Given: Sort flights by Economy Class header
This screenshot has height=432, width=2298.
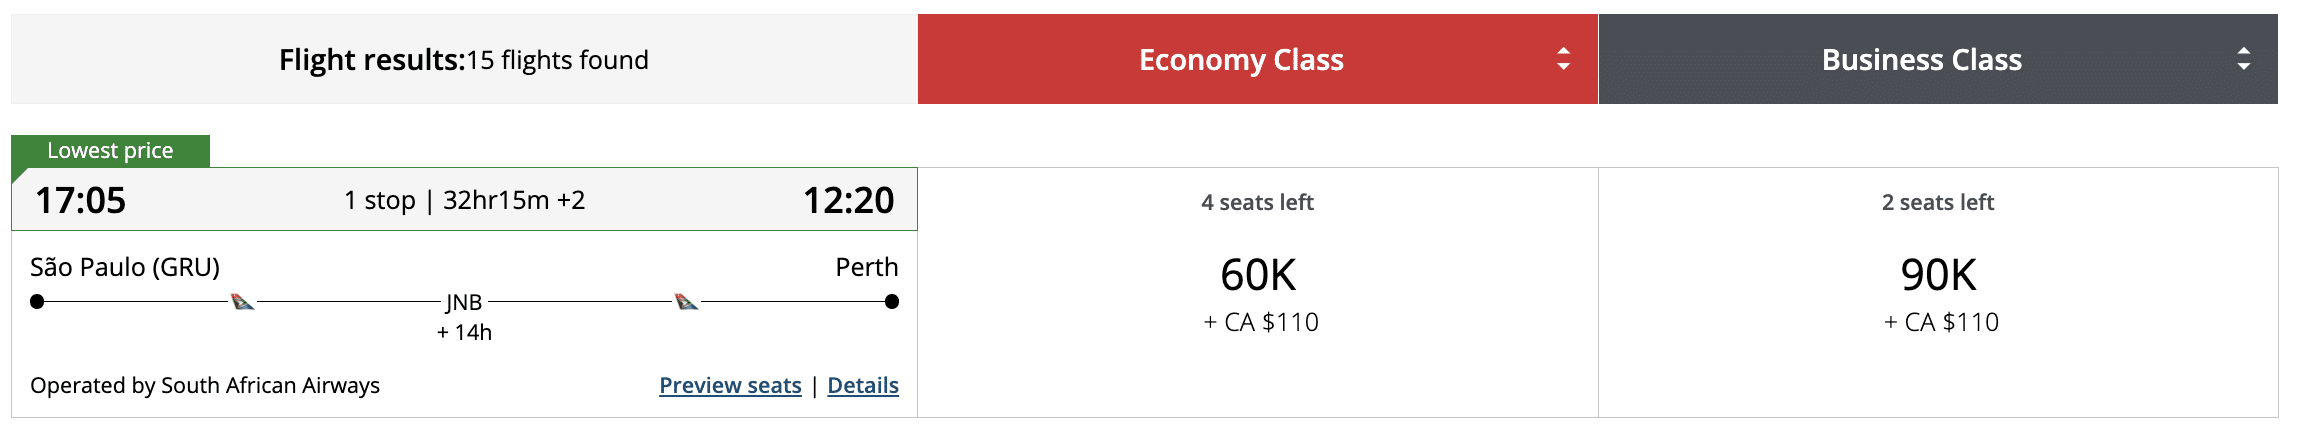Looking at the screenshot, I should click(1241, 60).
